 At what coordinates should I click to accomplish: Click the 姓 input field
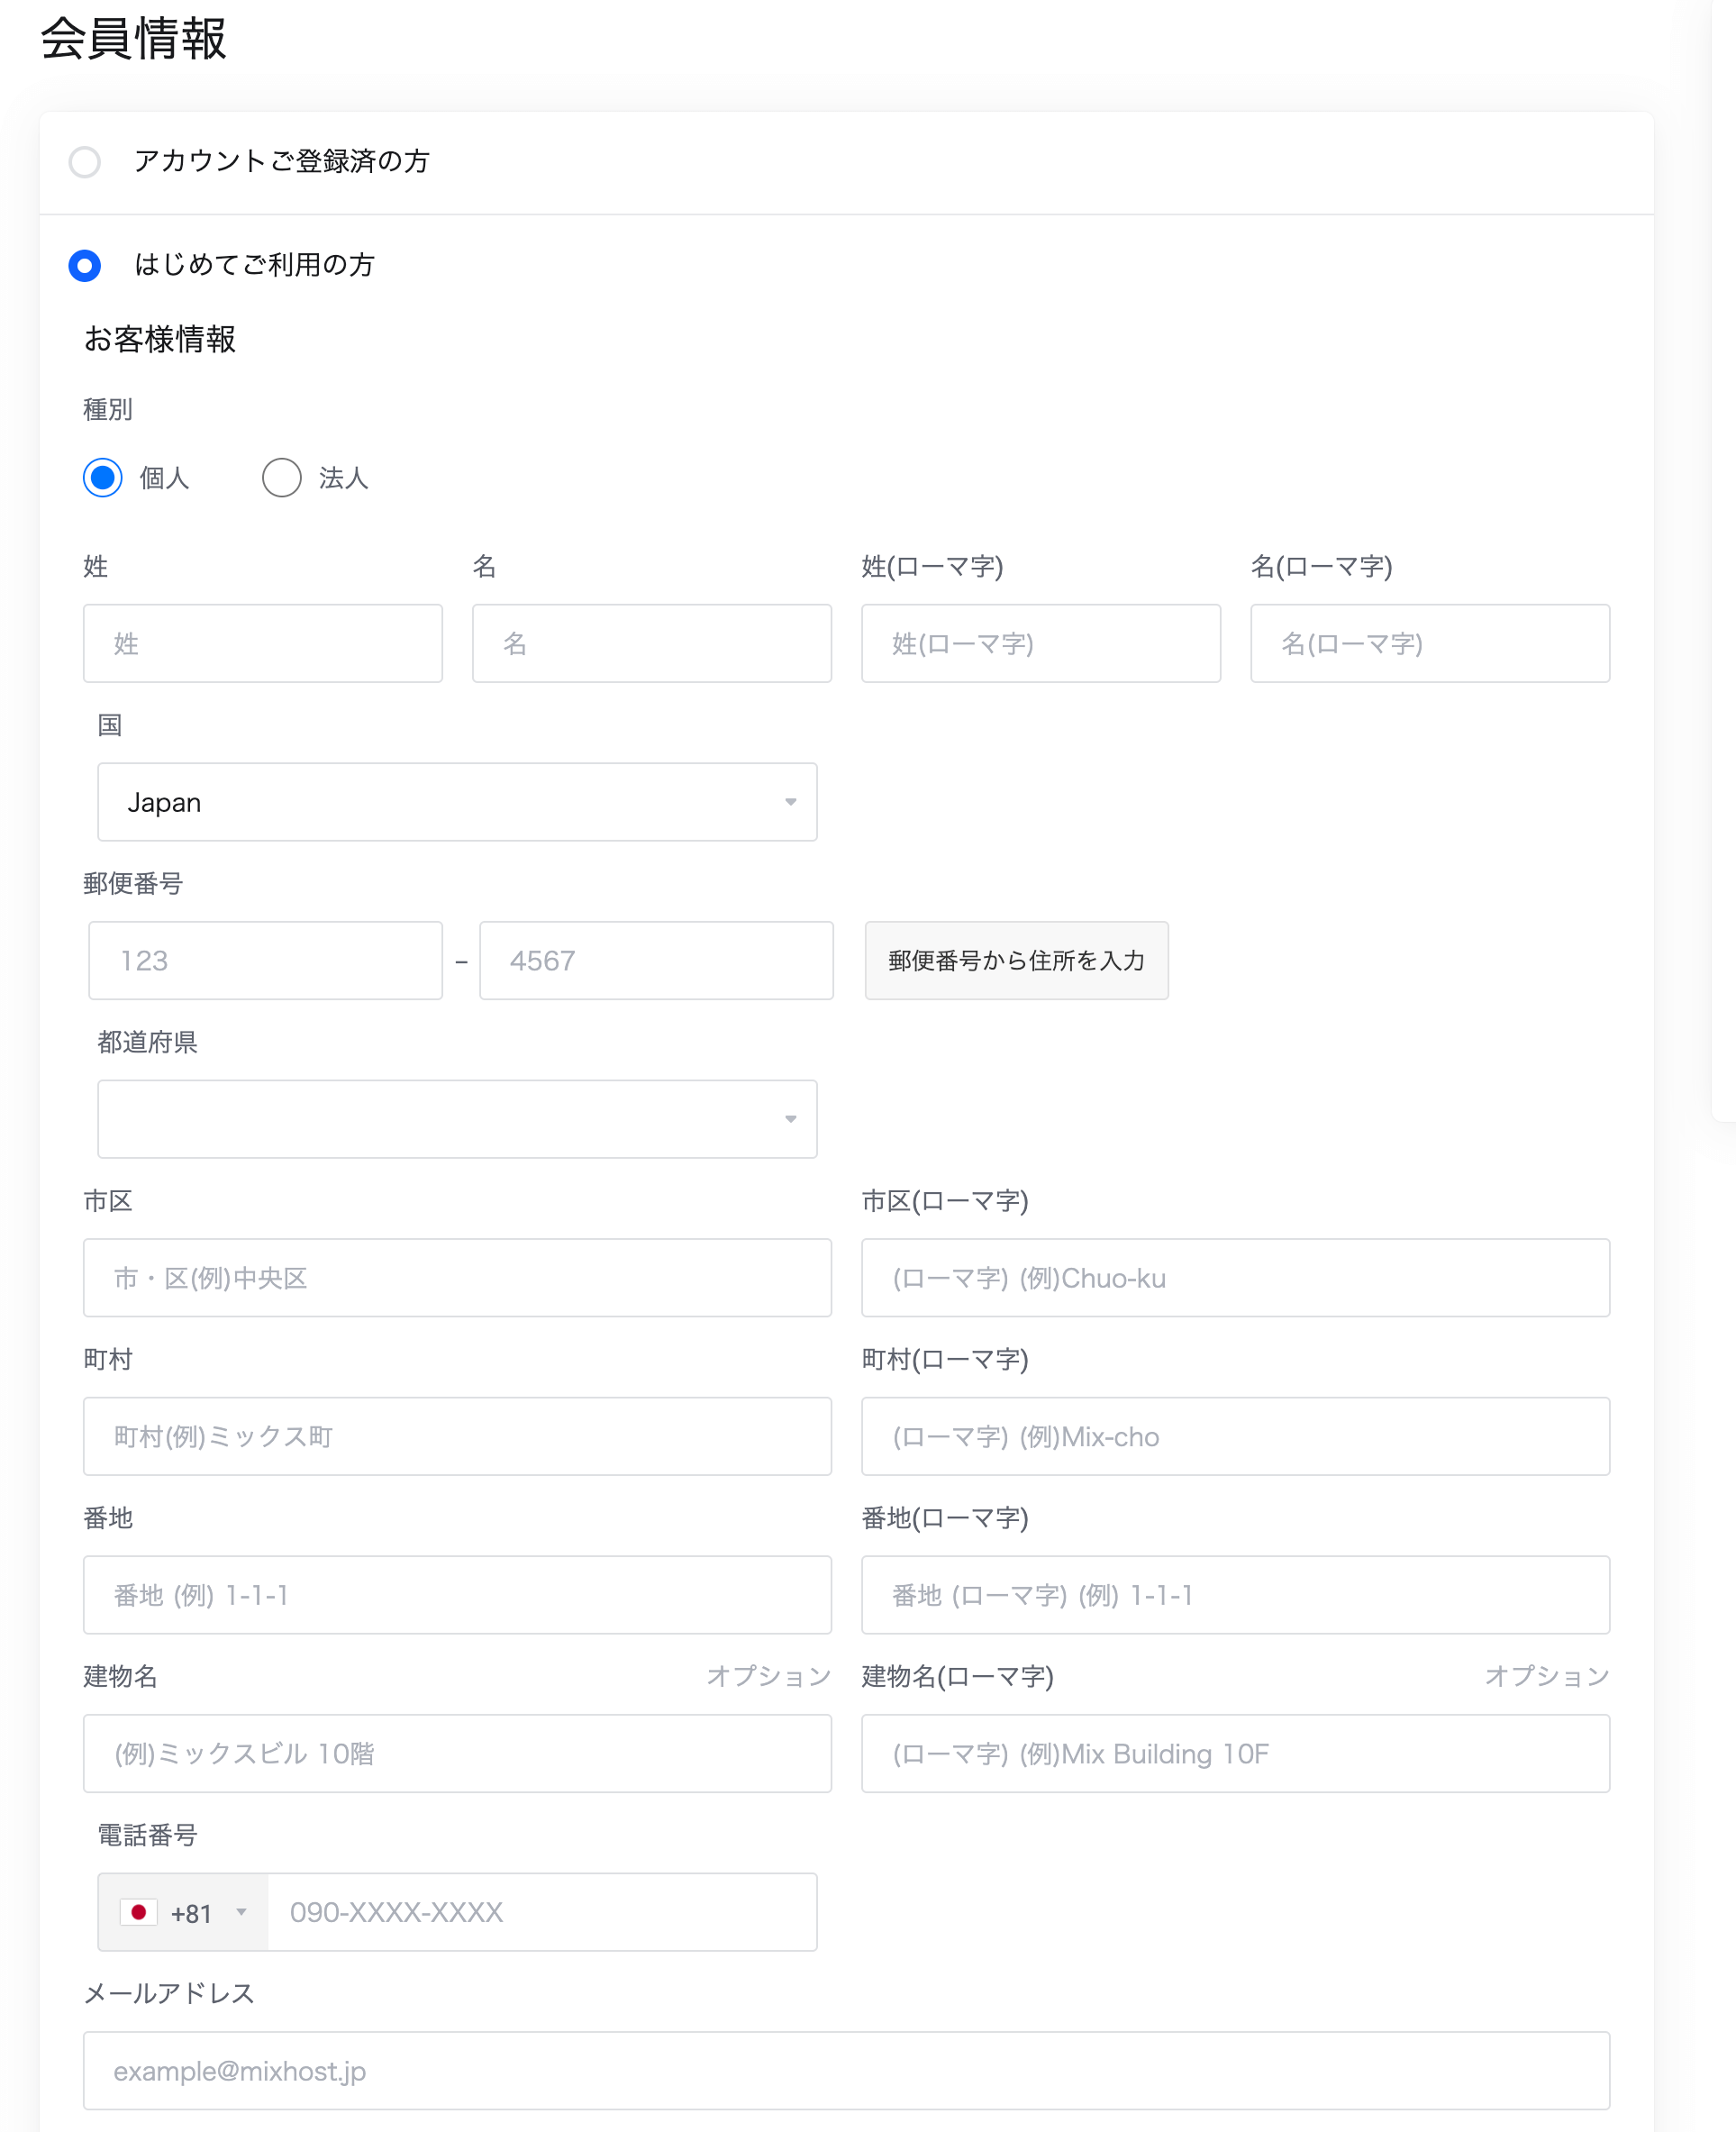pos(263,643)
